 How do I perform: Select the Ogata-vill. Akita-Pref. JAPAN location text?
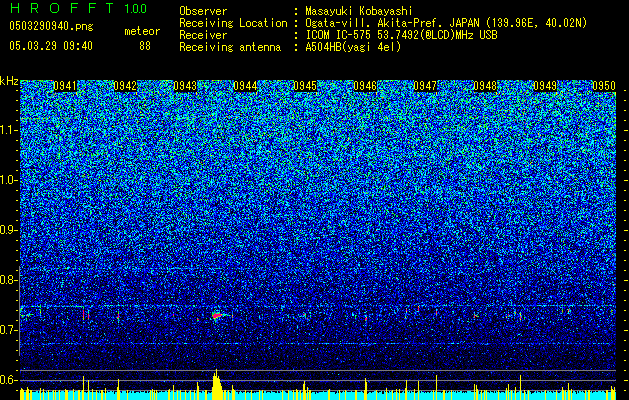446,23
